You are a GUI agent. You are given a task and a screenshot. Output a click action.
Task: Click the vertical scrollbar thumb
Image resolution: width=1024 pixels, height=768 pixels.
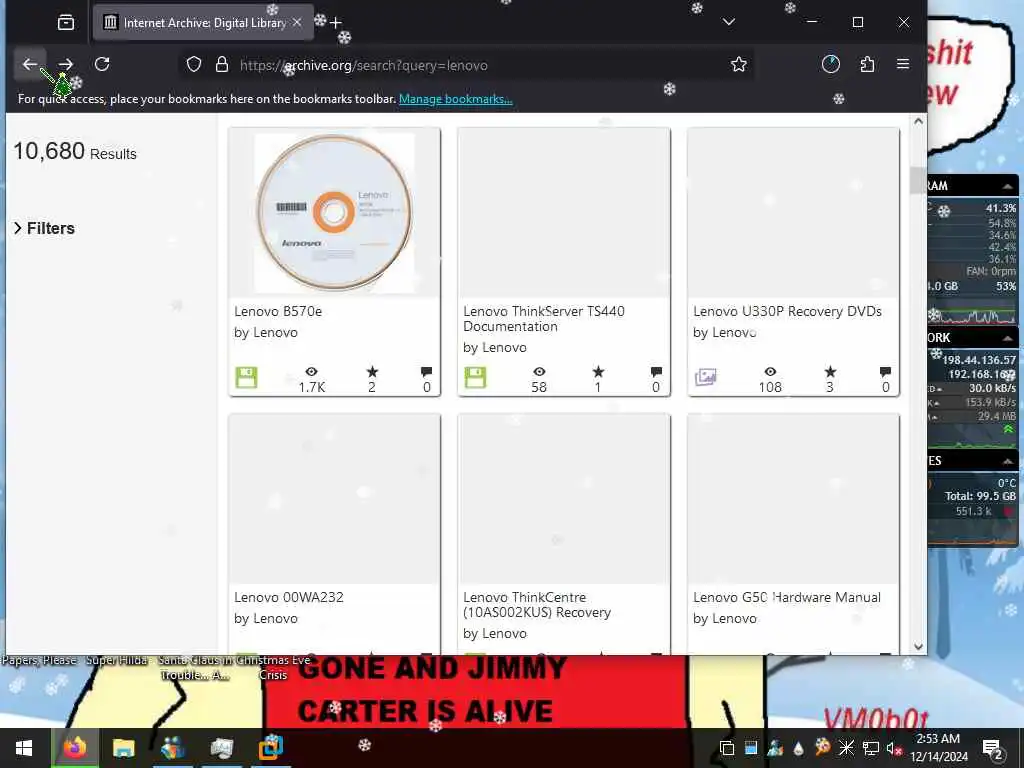tap(918, 181)
